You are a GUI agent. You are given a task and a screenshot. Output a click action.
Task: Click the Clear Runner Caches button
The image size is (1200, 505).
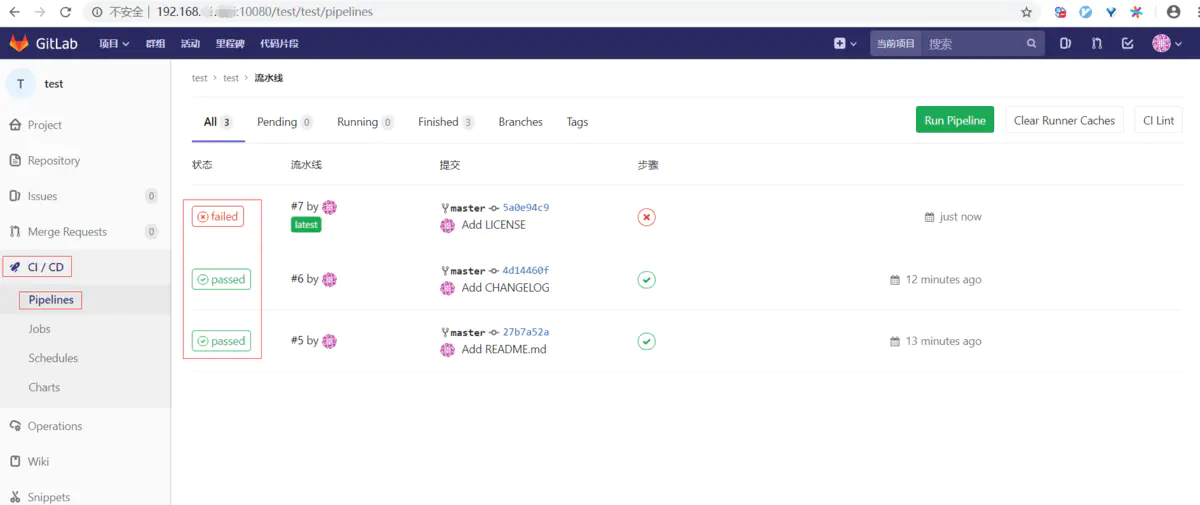pos(1064,120)
